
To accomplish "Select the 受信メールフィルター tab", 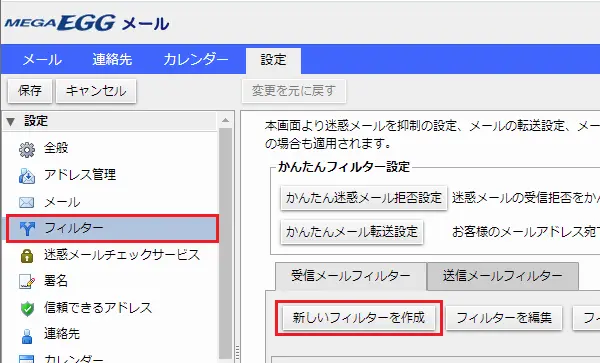I will (x=351, y=276).
